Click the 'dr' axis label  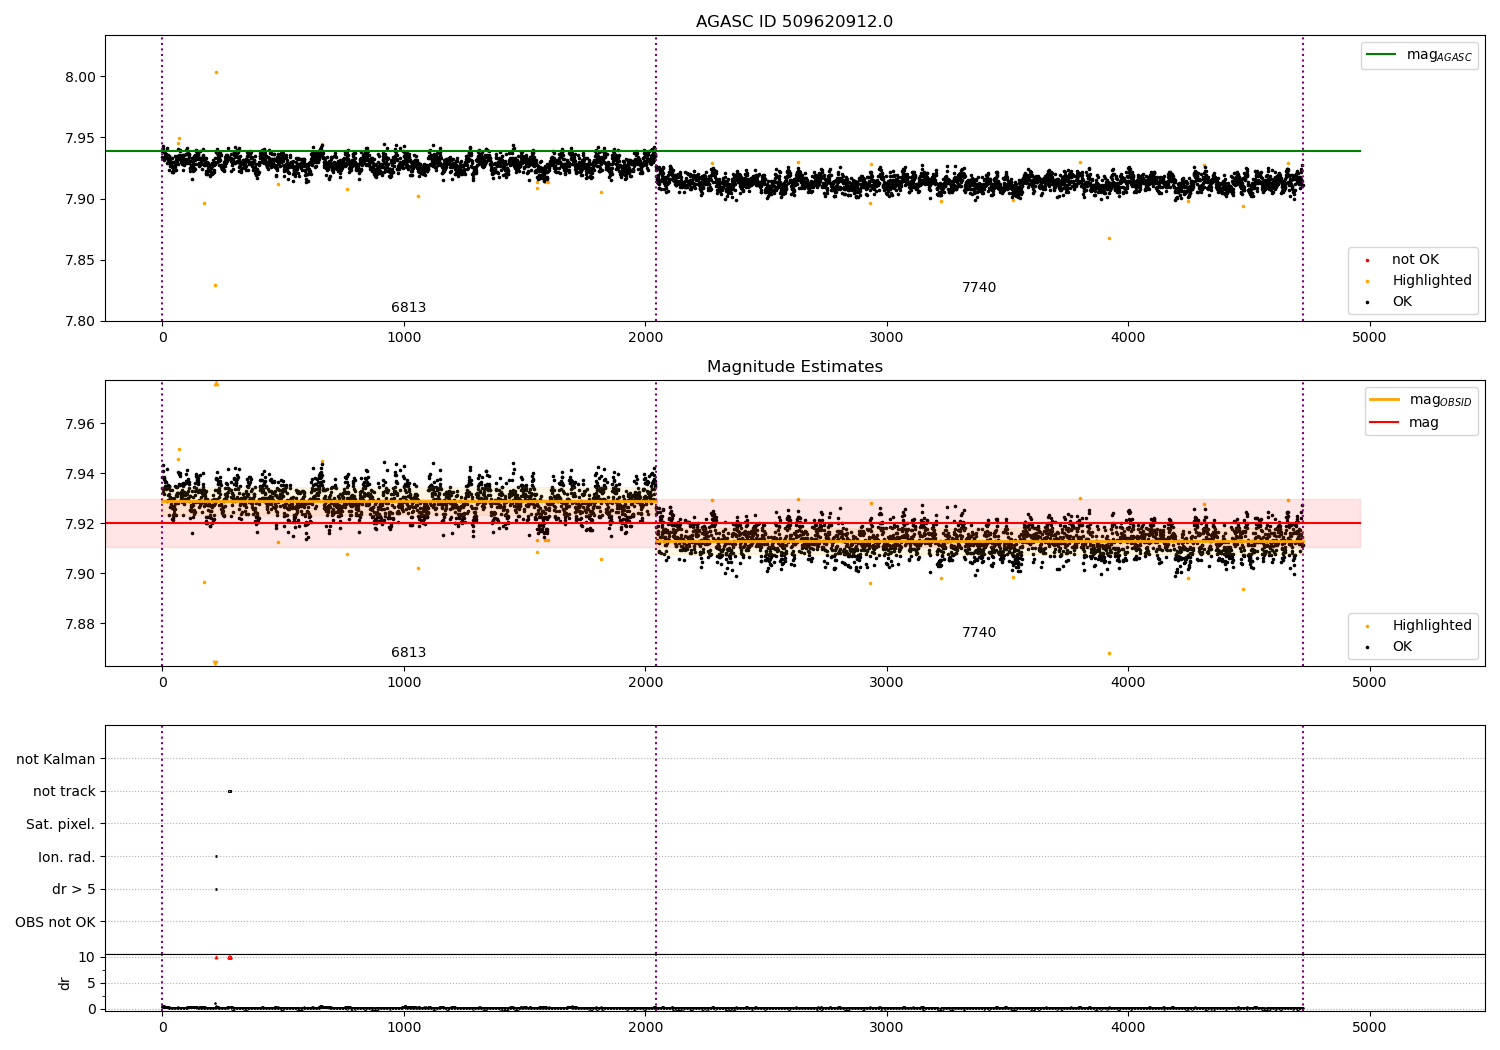65,983
